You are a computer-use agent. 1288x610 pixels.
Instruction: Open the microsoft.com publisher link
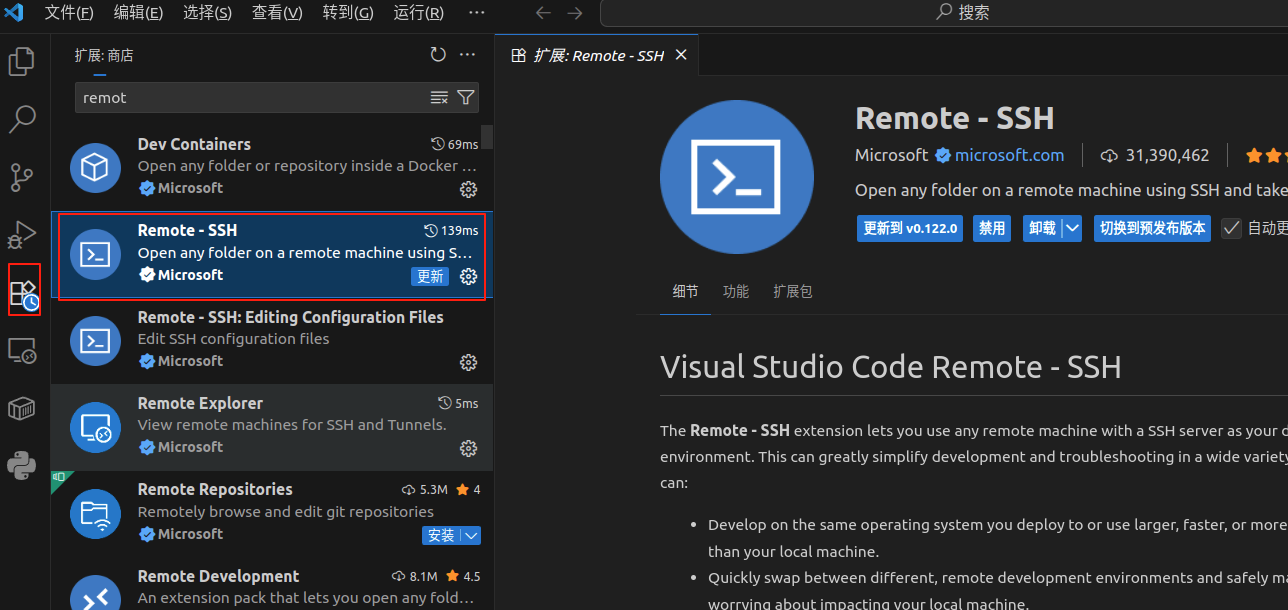[x=1009, y=155]
